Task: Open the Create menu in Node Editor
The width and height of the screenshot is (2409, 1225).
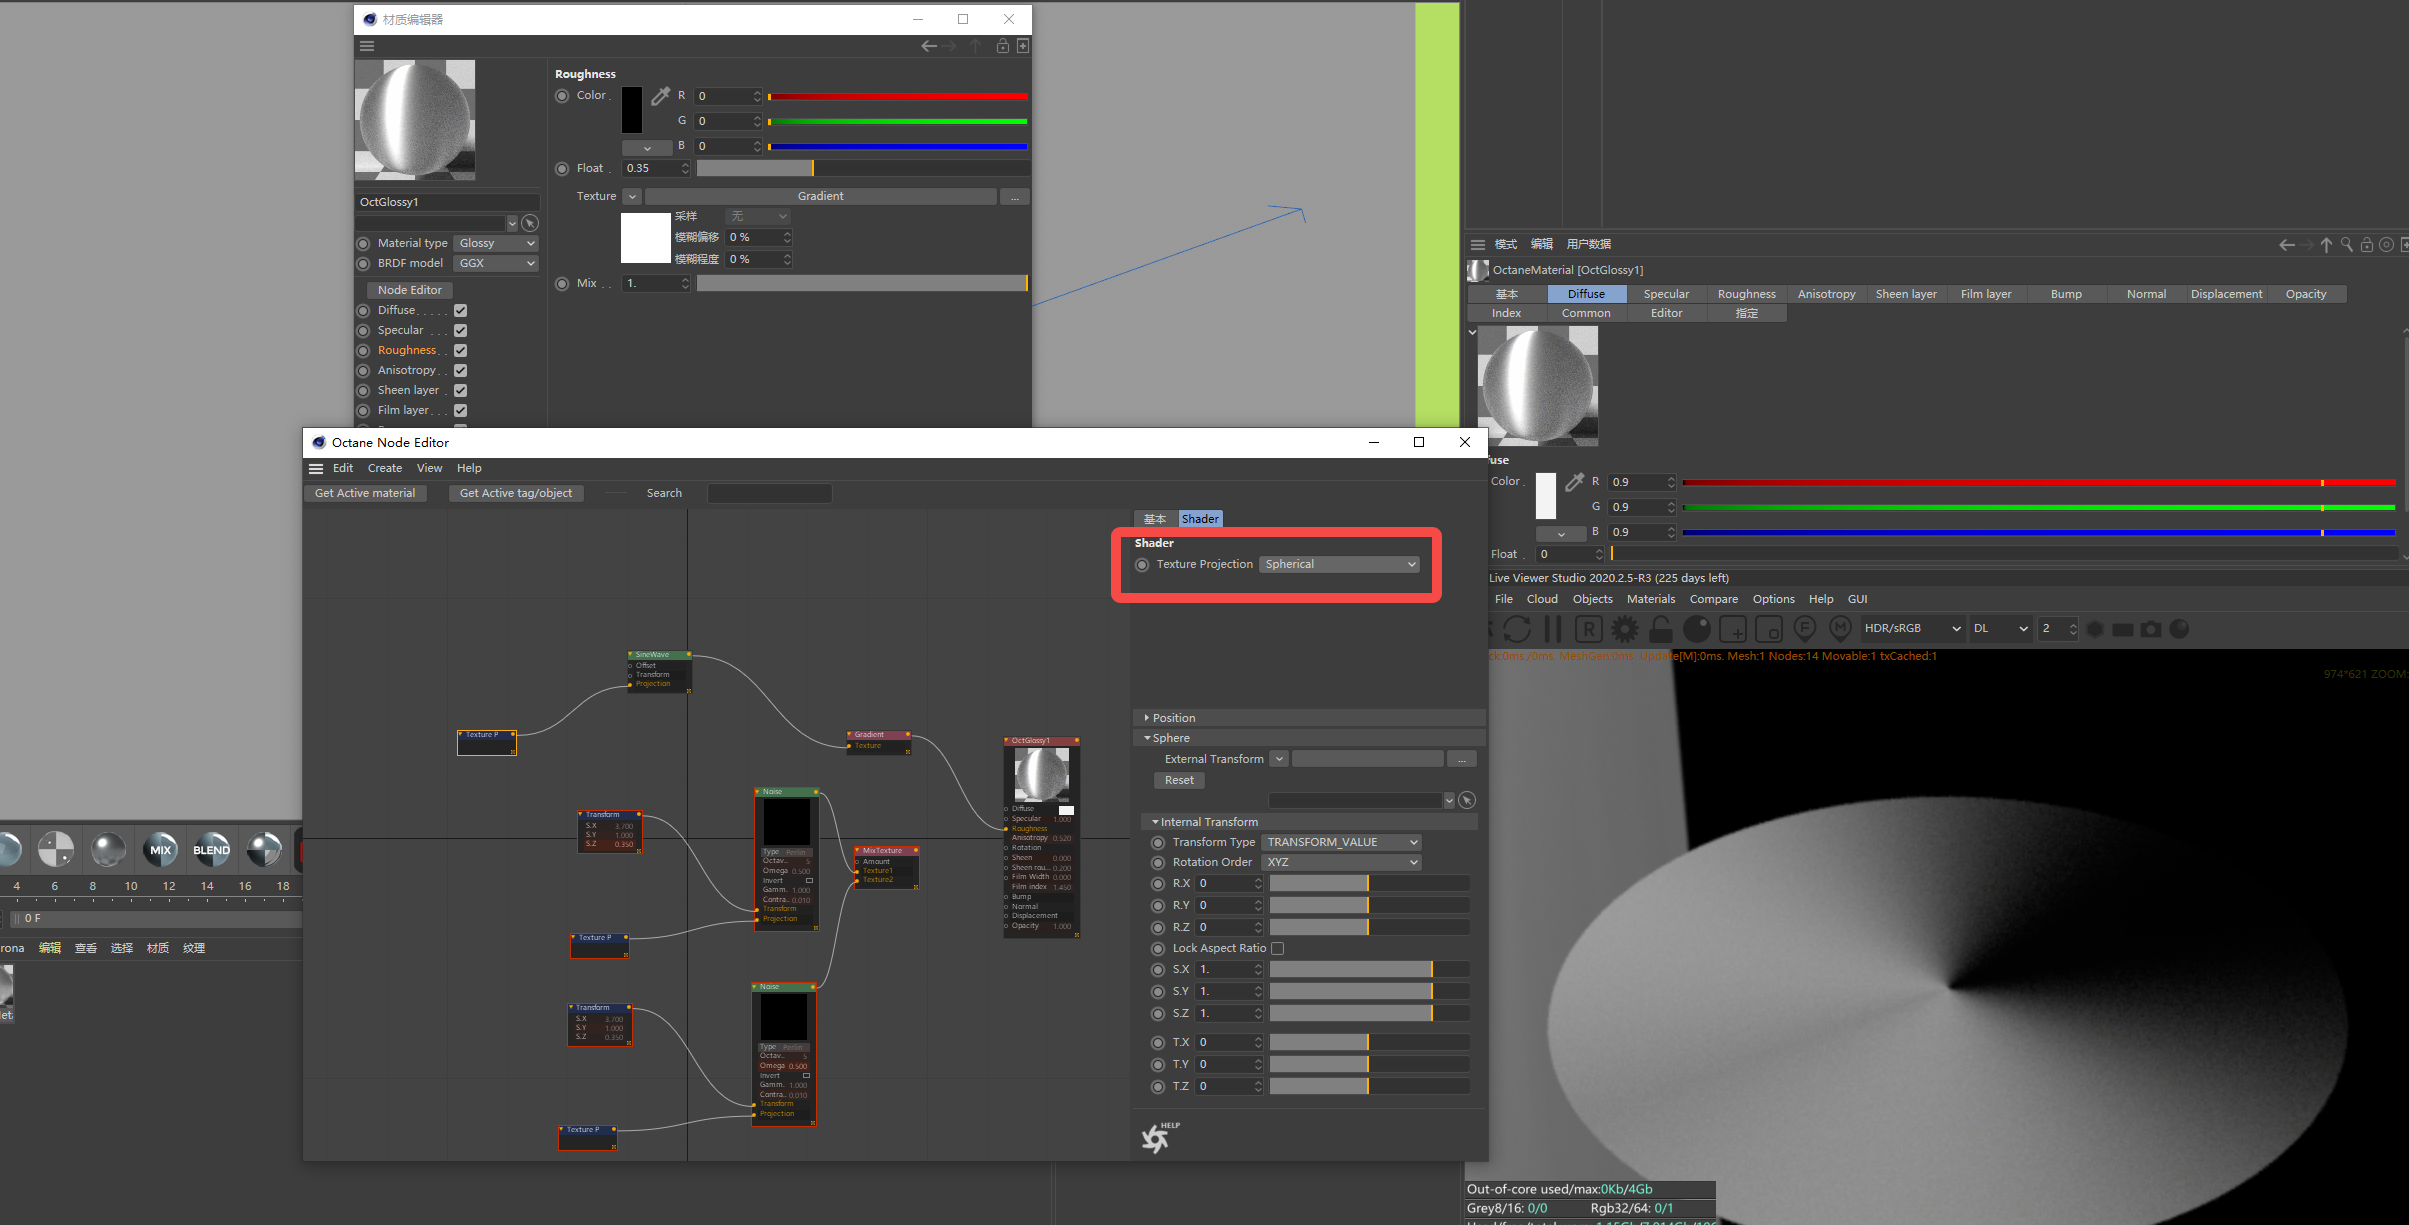Action: click(x=384, y=468)
